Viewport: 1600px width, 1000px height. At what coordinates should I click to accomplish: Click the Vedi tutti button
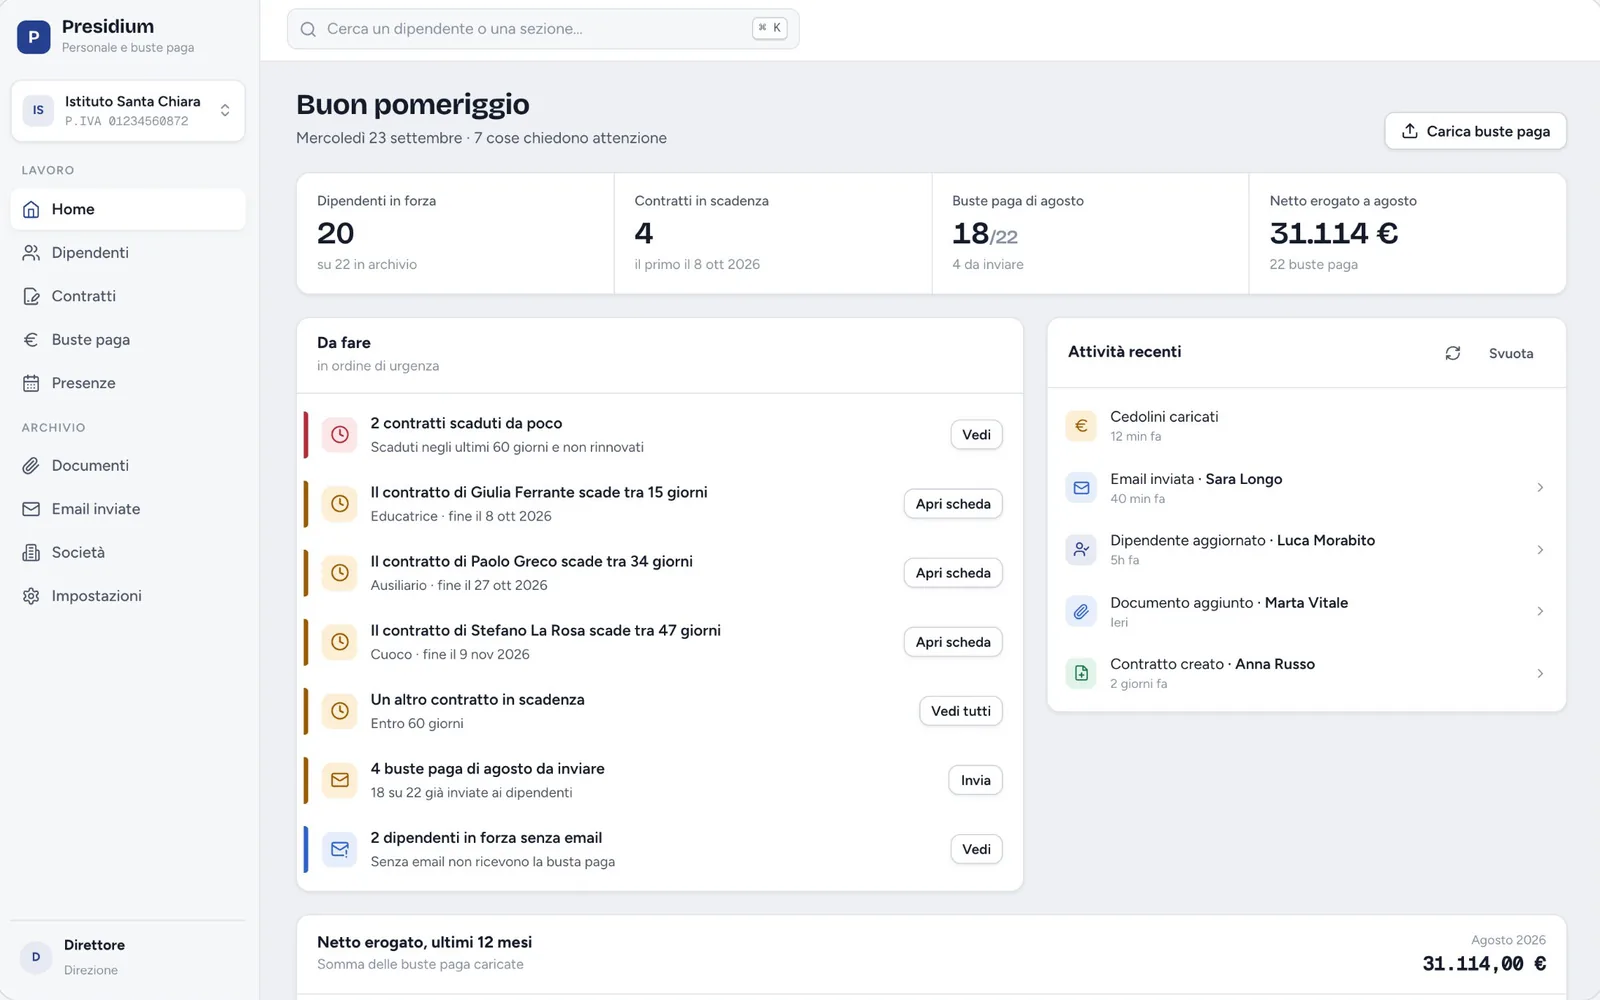(961, 711)
